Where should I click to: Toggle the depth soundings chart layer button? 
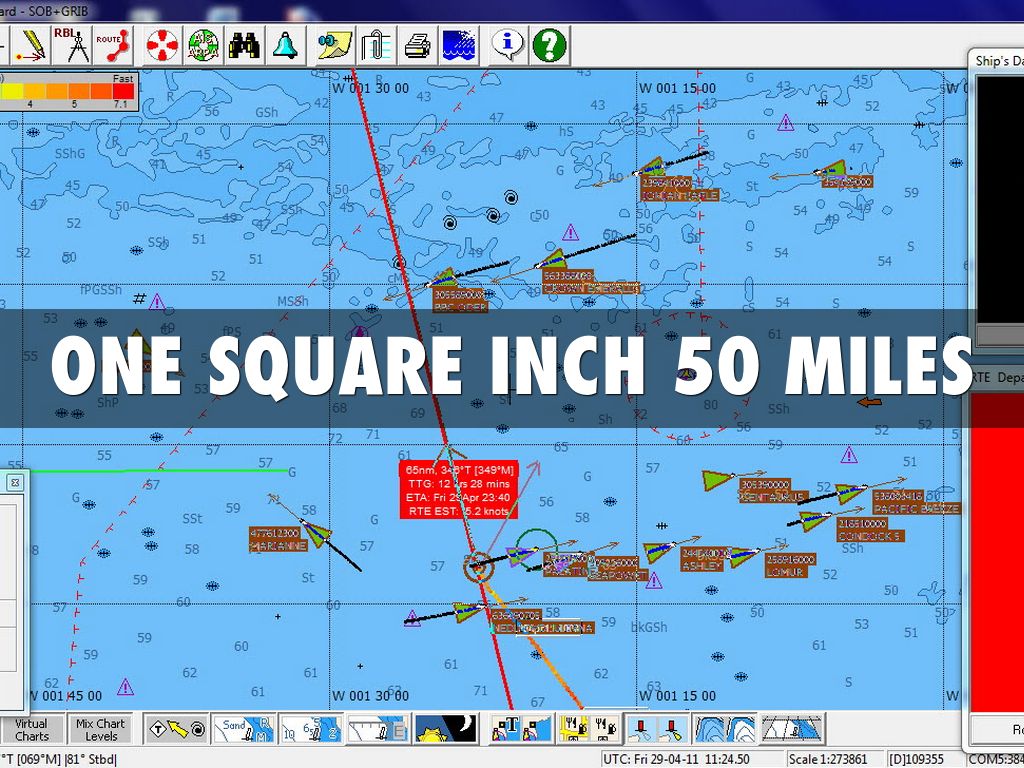(309, 729)
